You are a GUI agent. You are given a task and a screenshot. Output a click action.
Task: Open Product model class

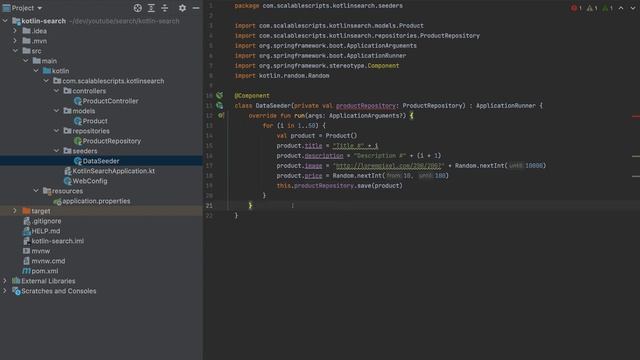tap(95, 121)
